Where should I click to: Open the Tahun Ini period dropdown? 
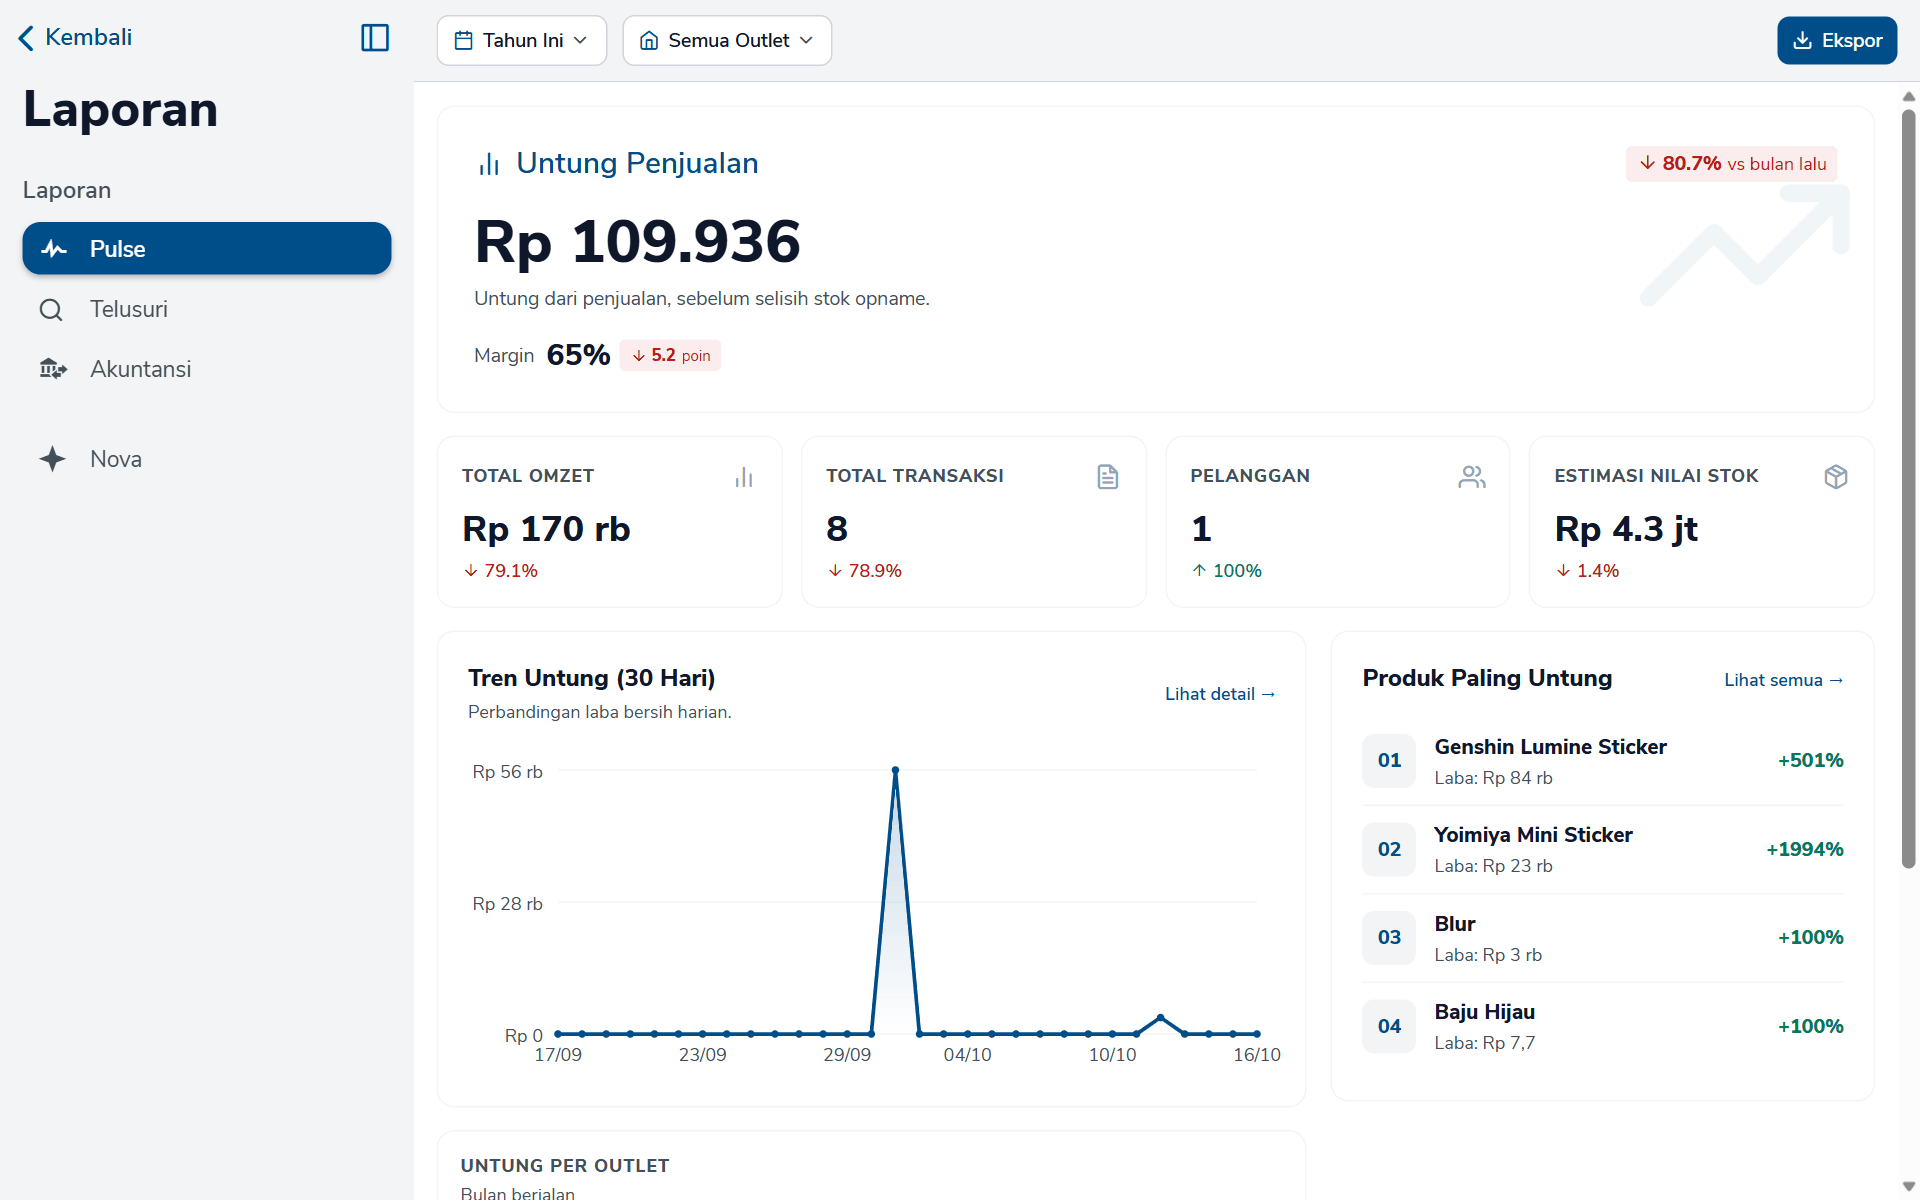522,41
